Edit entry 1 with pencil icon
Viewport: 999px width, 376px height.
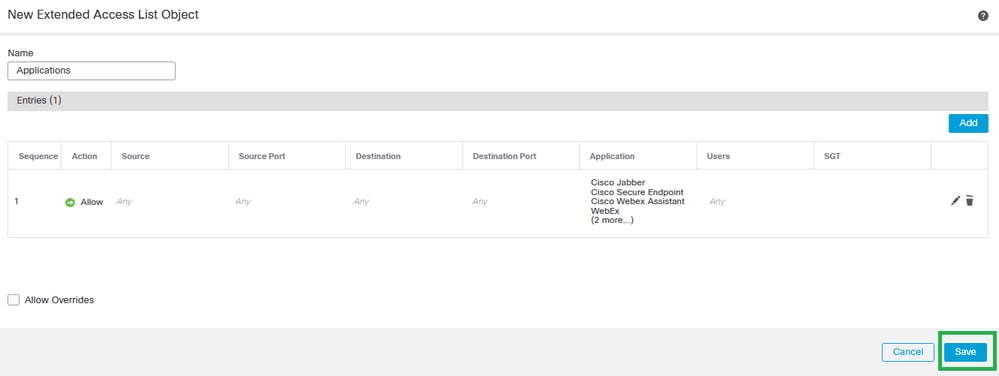(954, 201)
